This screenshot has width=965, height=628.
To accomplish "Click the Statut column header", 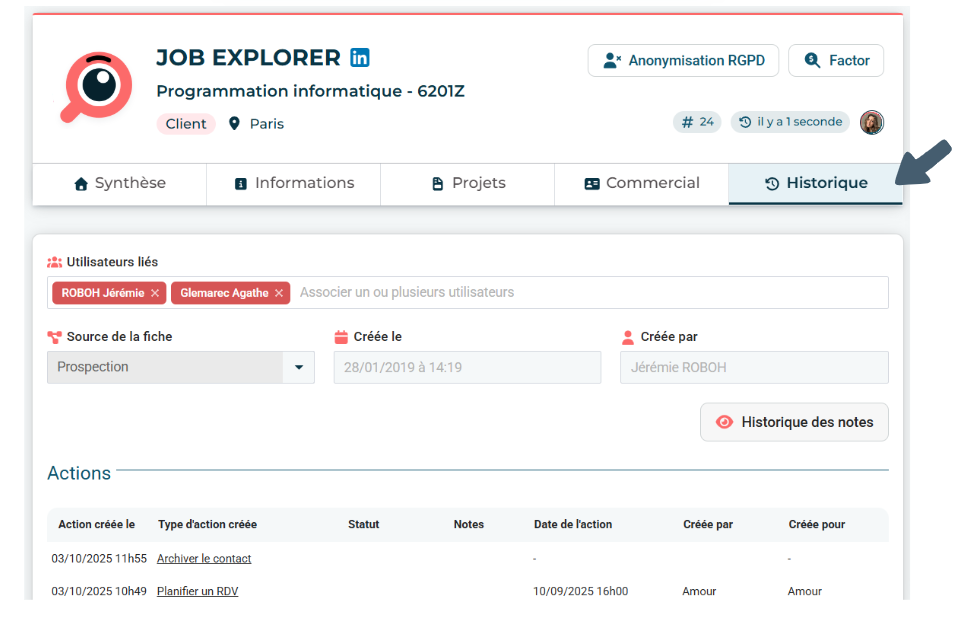I will coord(364,525).
